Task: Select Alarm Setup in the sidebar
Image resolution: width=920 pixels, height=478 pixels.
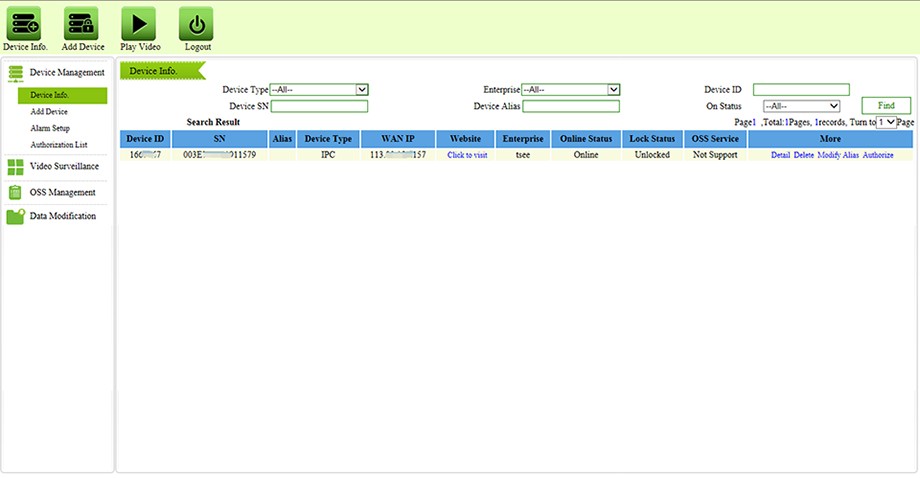Action: tap(50, 128)
